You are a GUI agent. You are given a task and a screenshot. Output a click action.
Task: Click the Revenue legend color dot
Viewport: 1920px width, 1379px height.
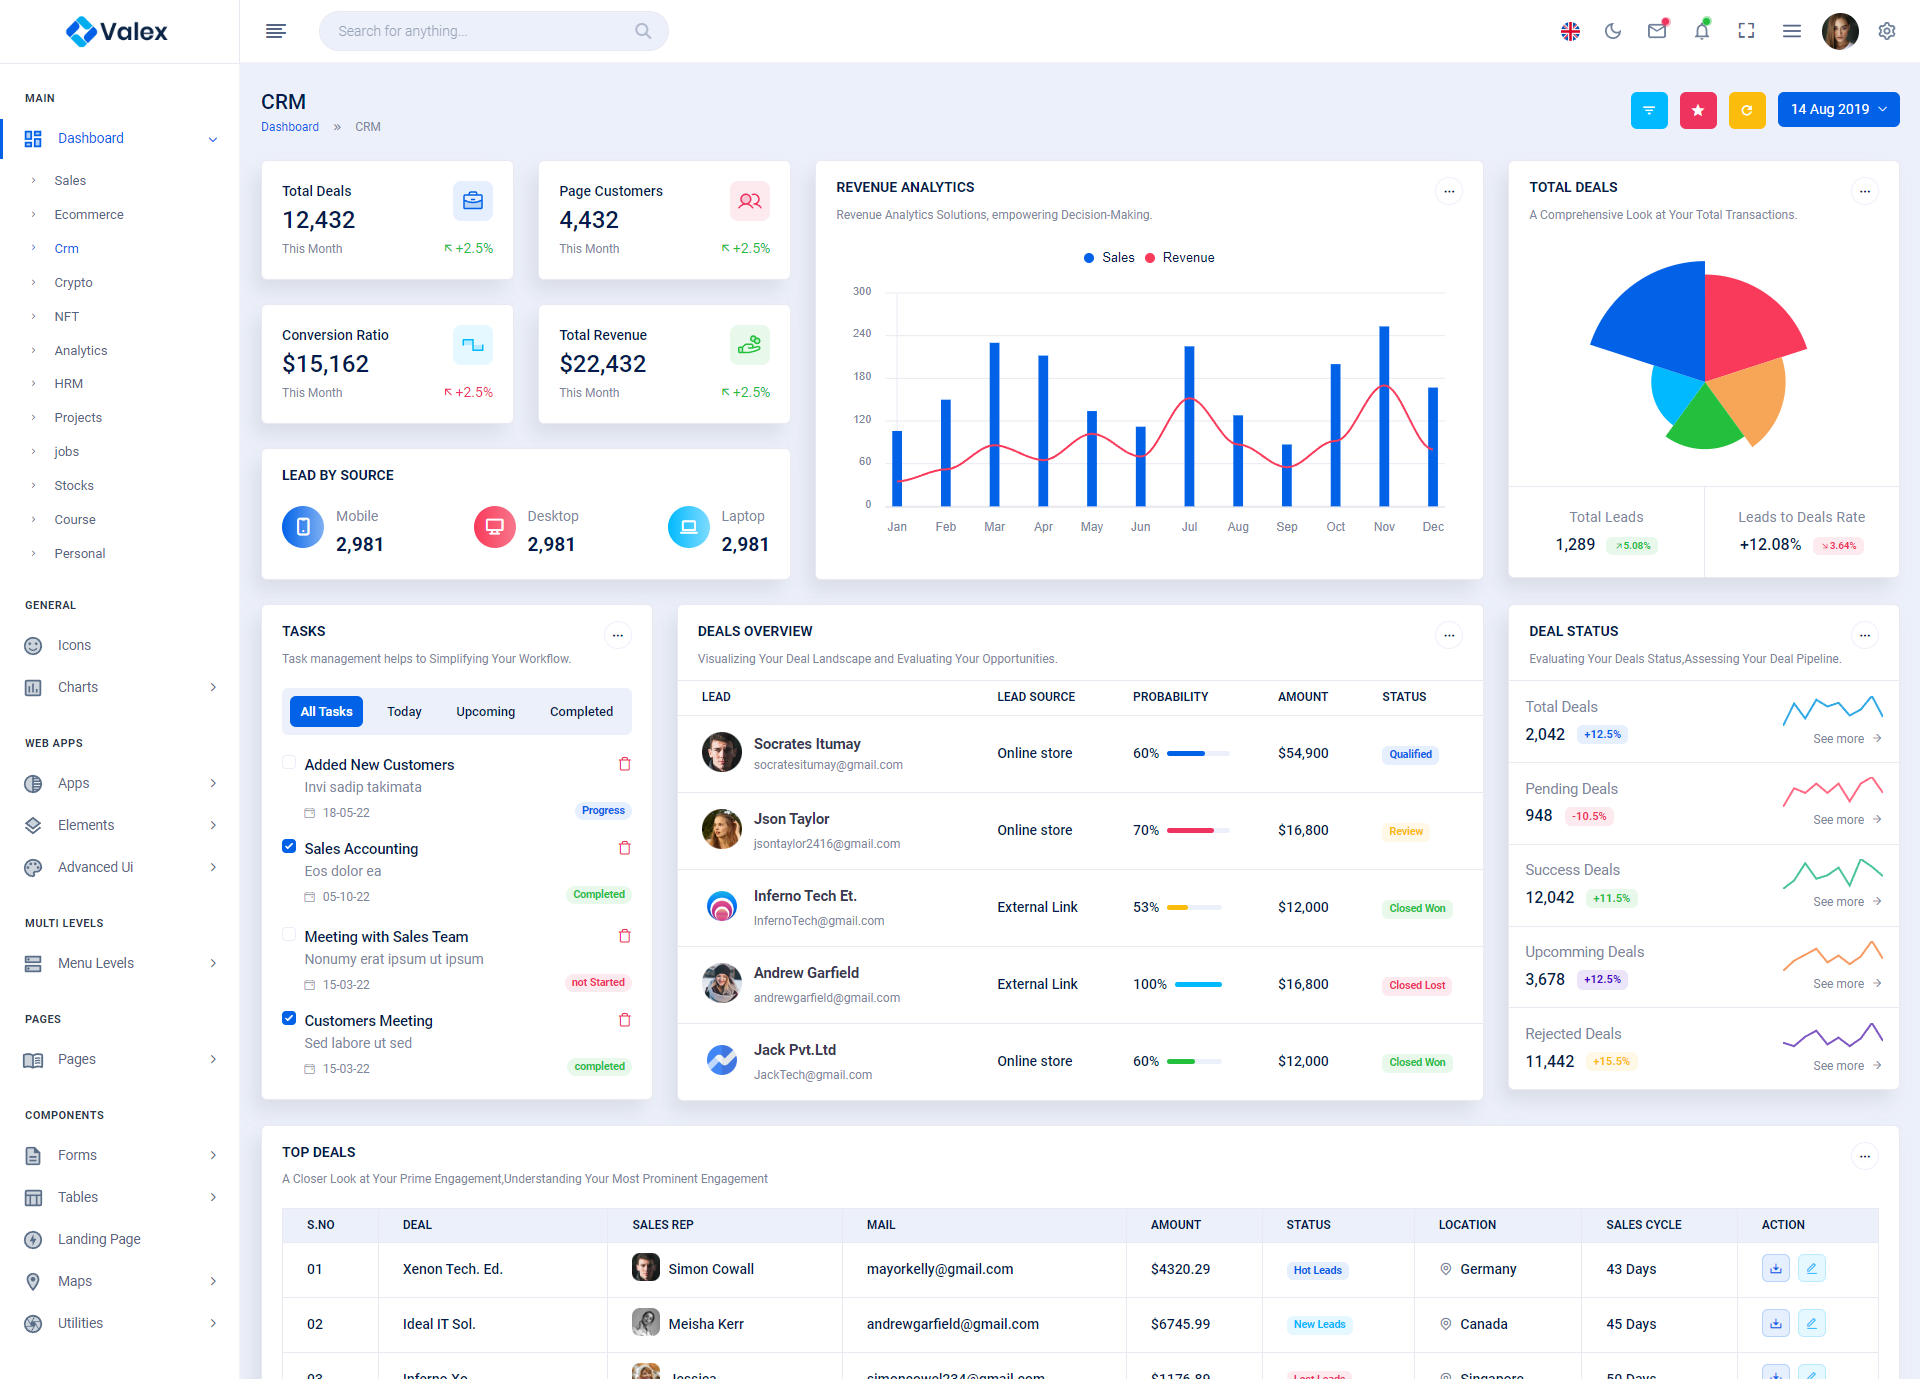point(1150,258)
